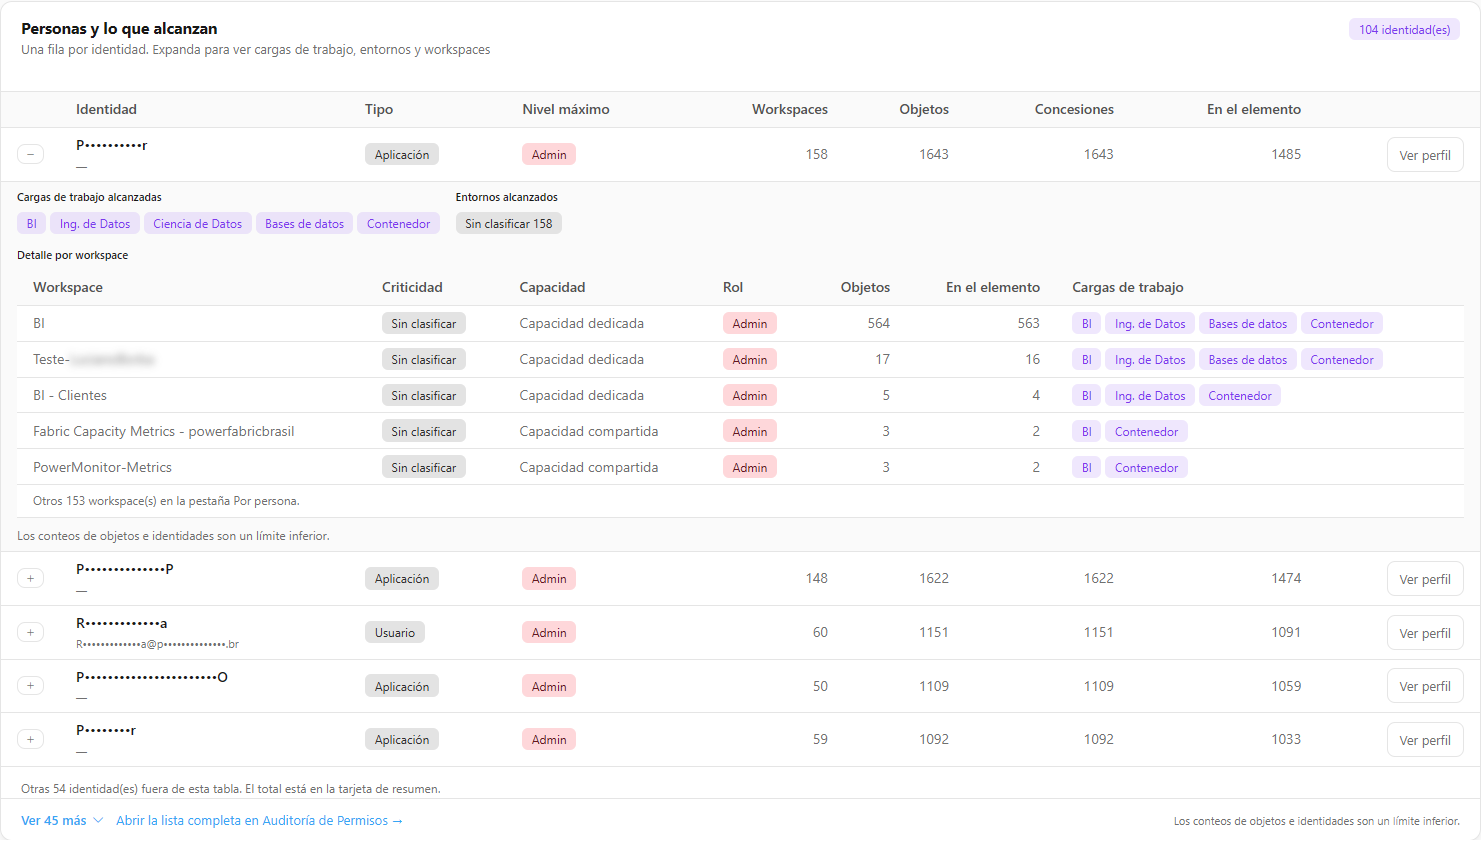Click the Sin clasificar 158 environment chip

(x=508, y=224)
